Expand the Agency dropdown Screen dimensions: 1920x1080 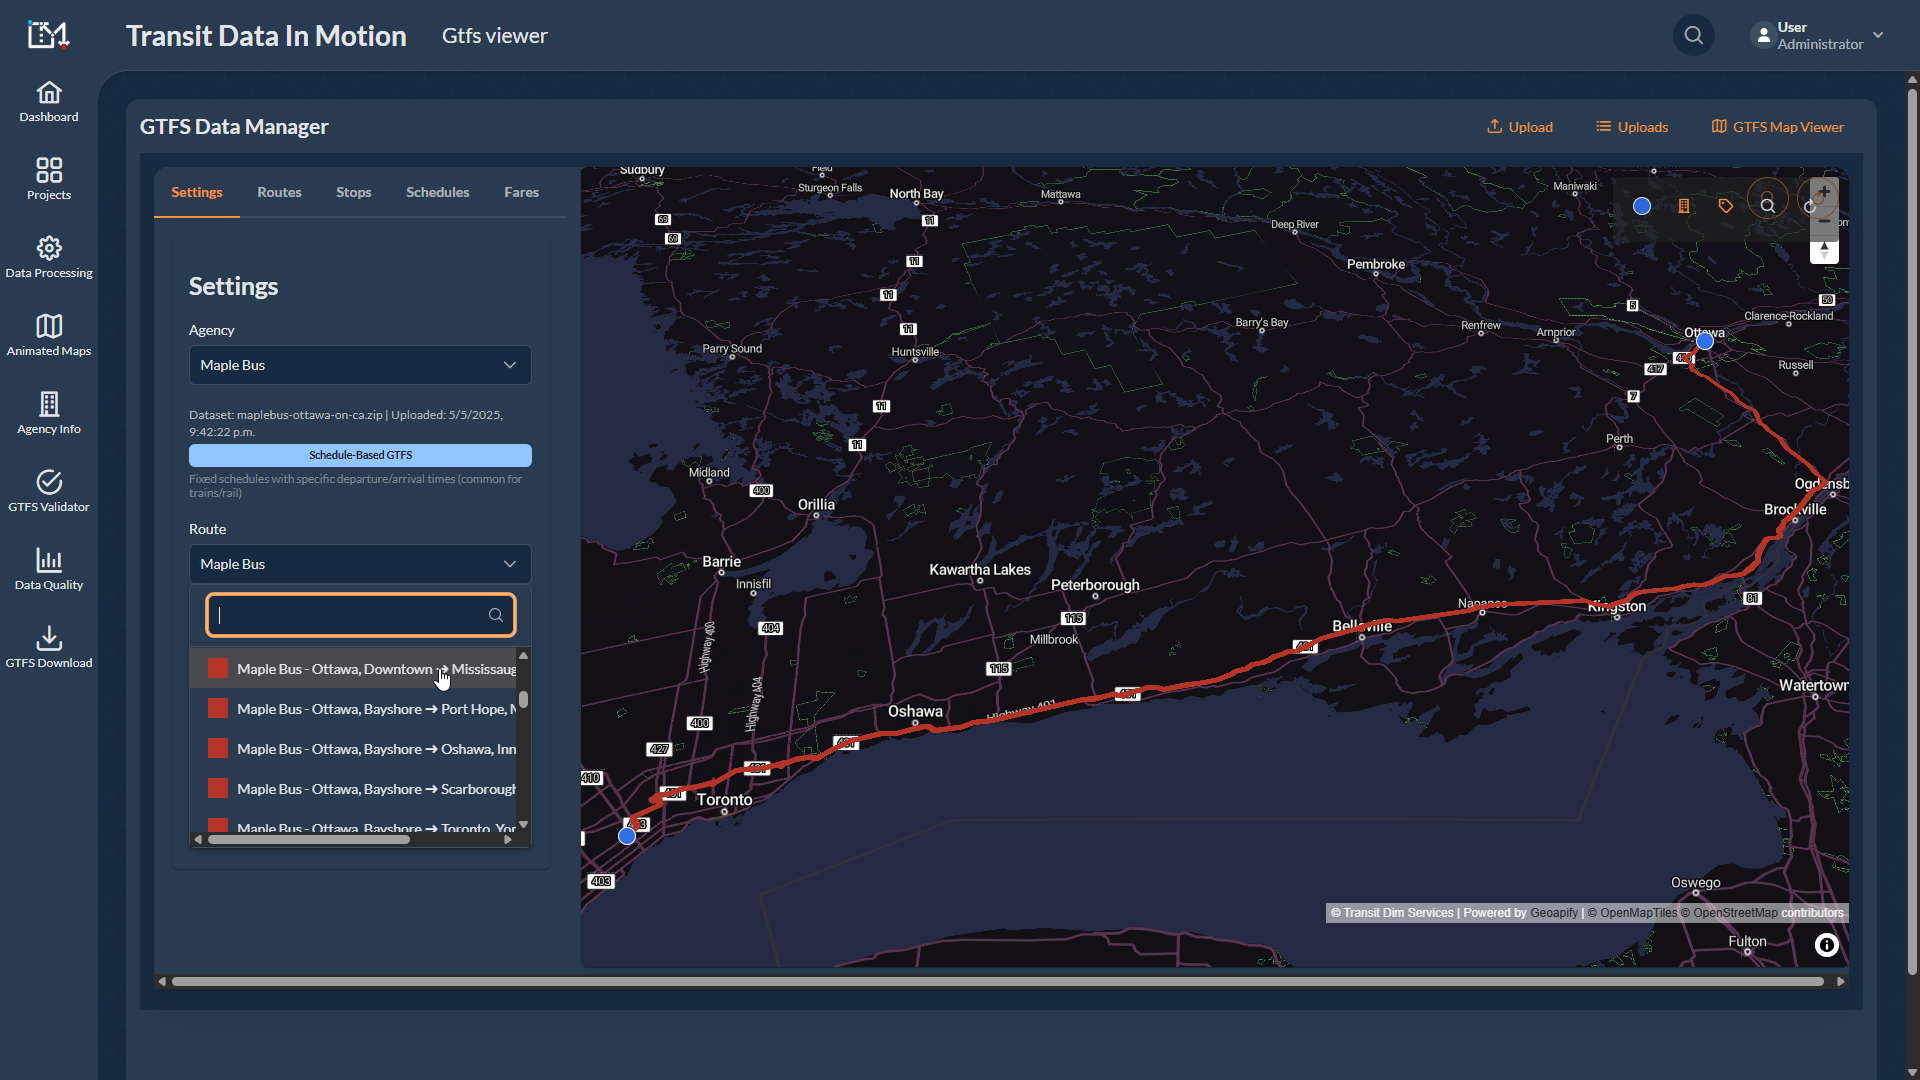coord(360,365)
